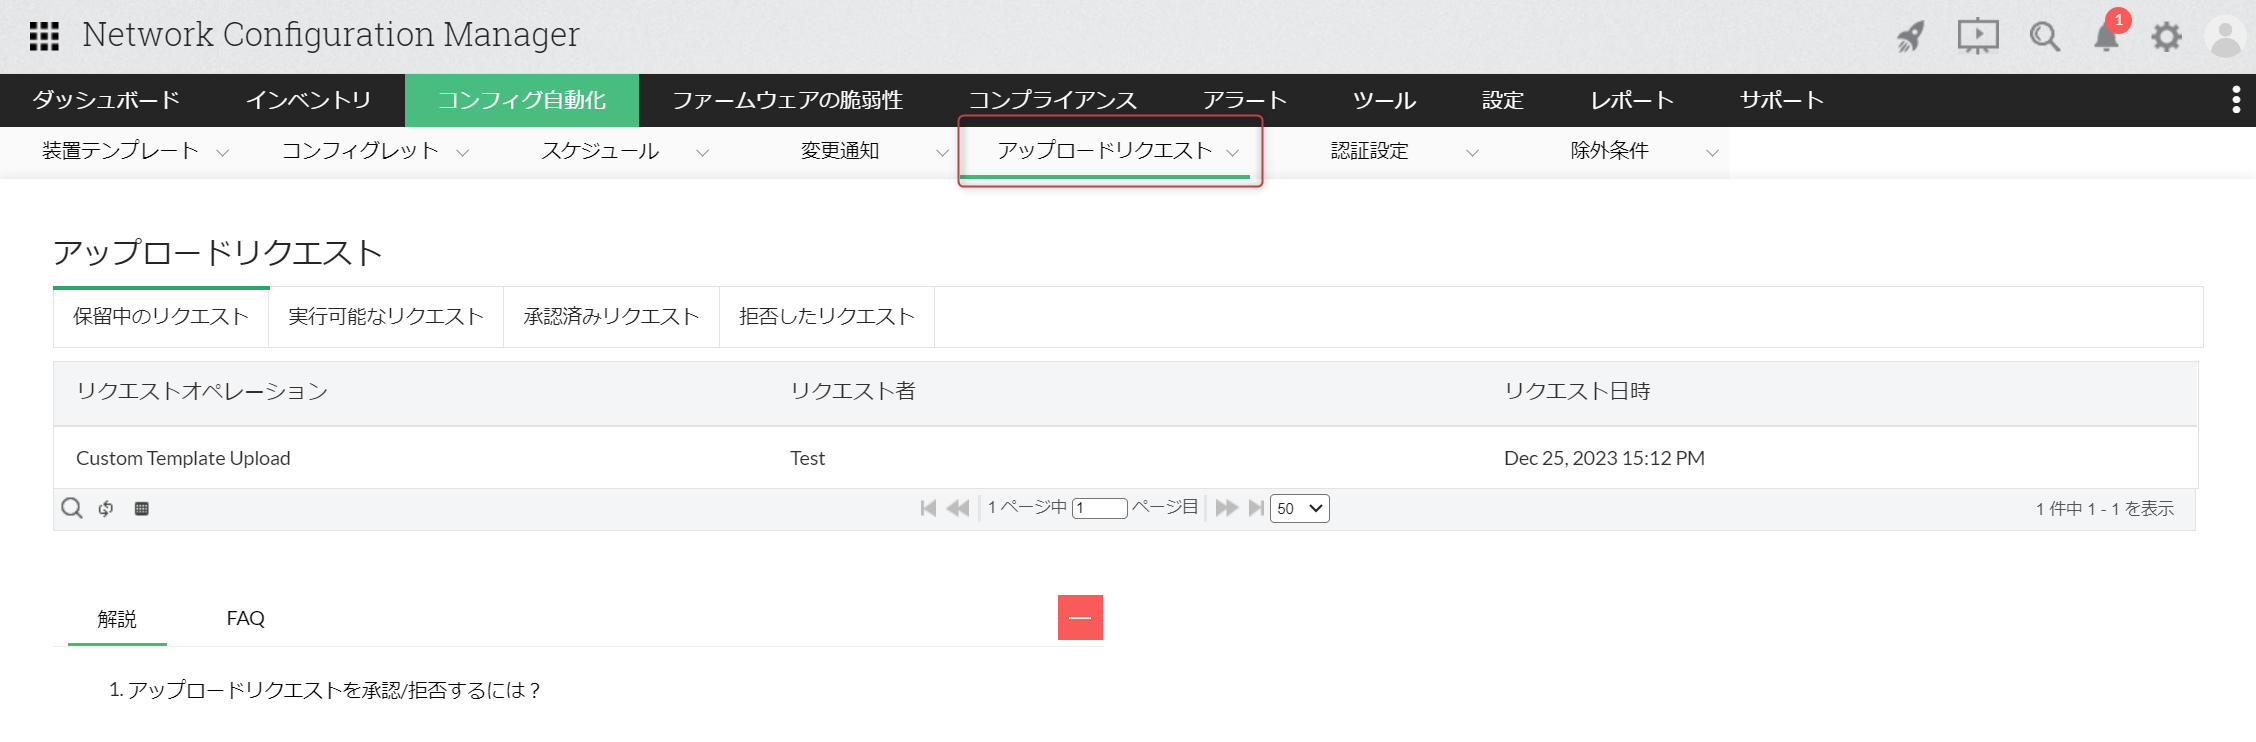This screenshot has width=2256, height=742.
Task: Open the レポート menu
Action: tap(1632, 100)
